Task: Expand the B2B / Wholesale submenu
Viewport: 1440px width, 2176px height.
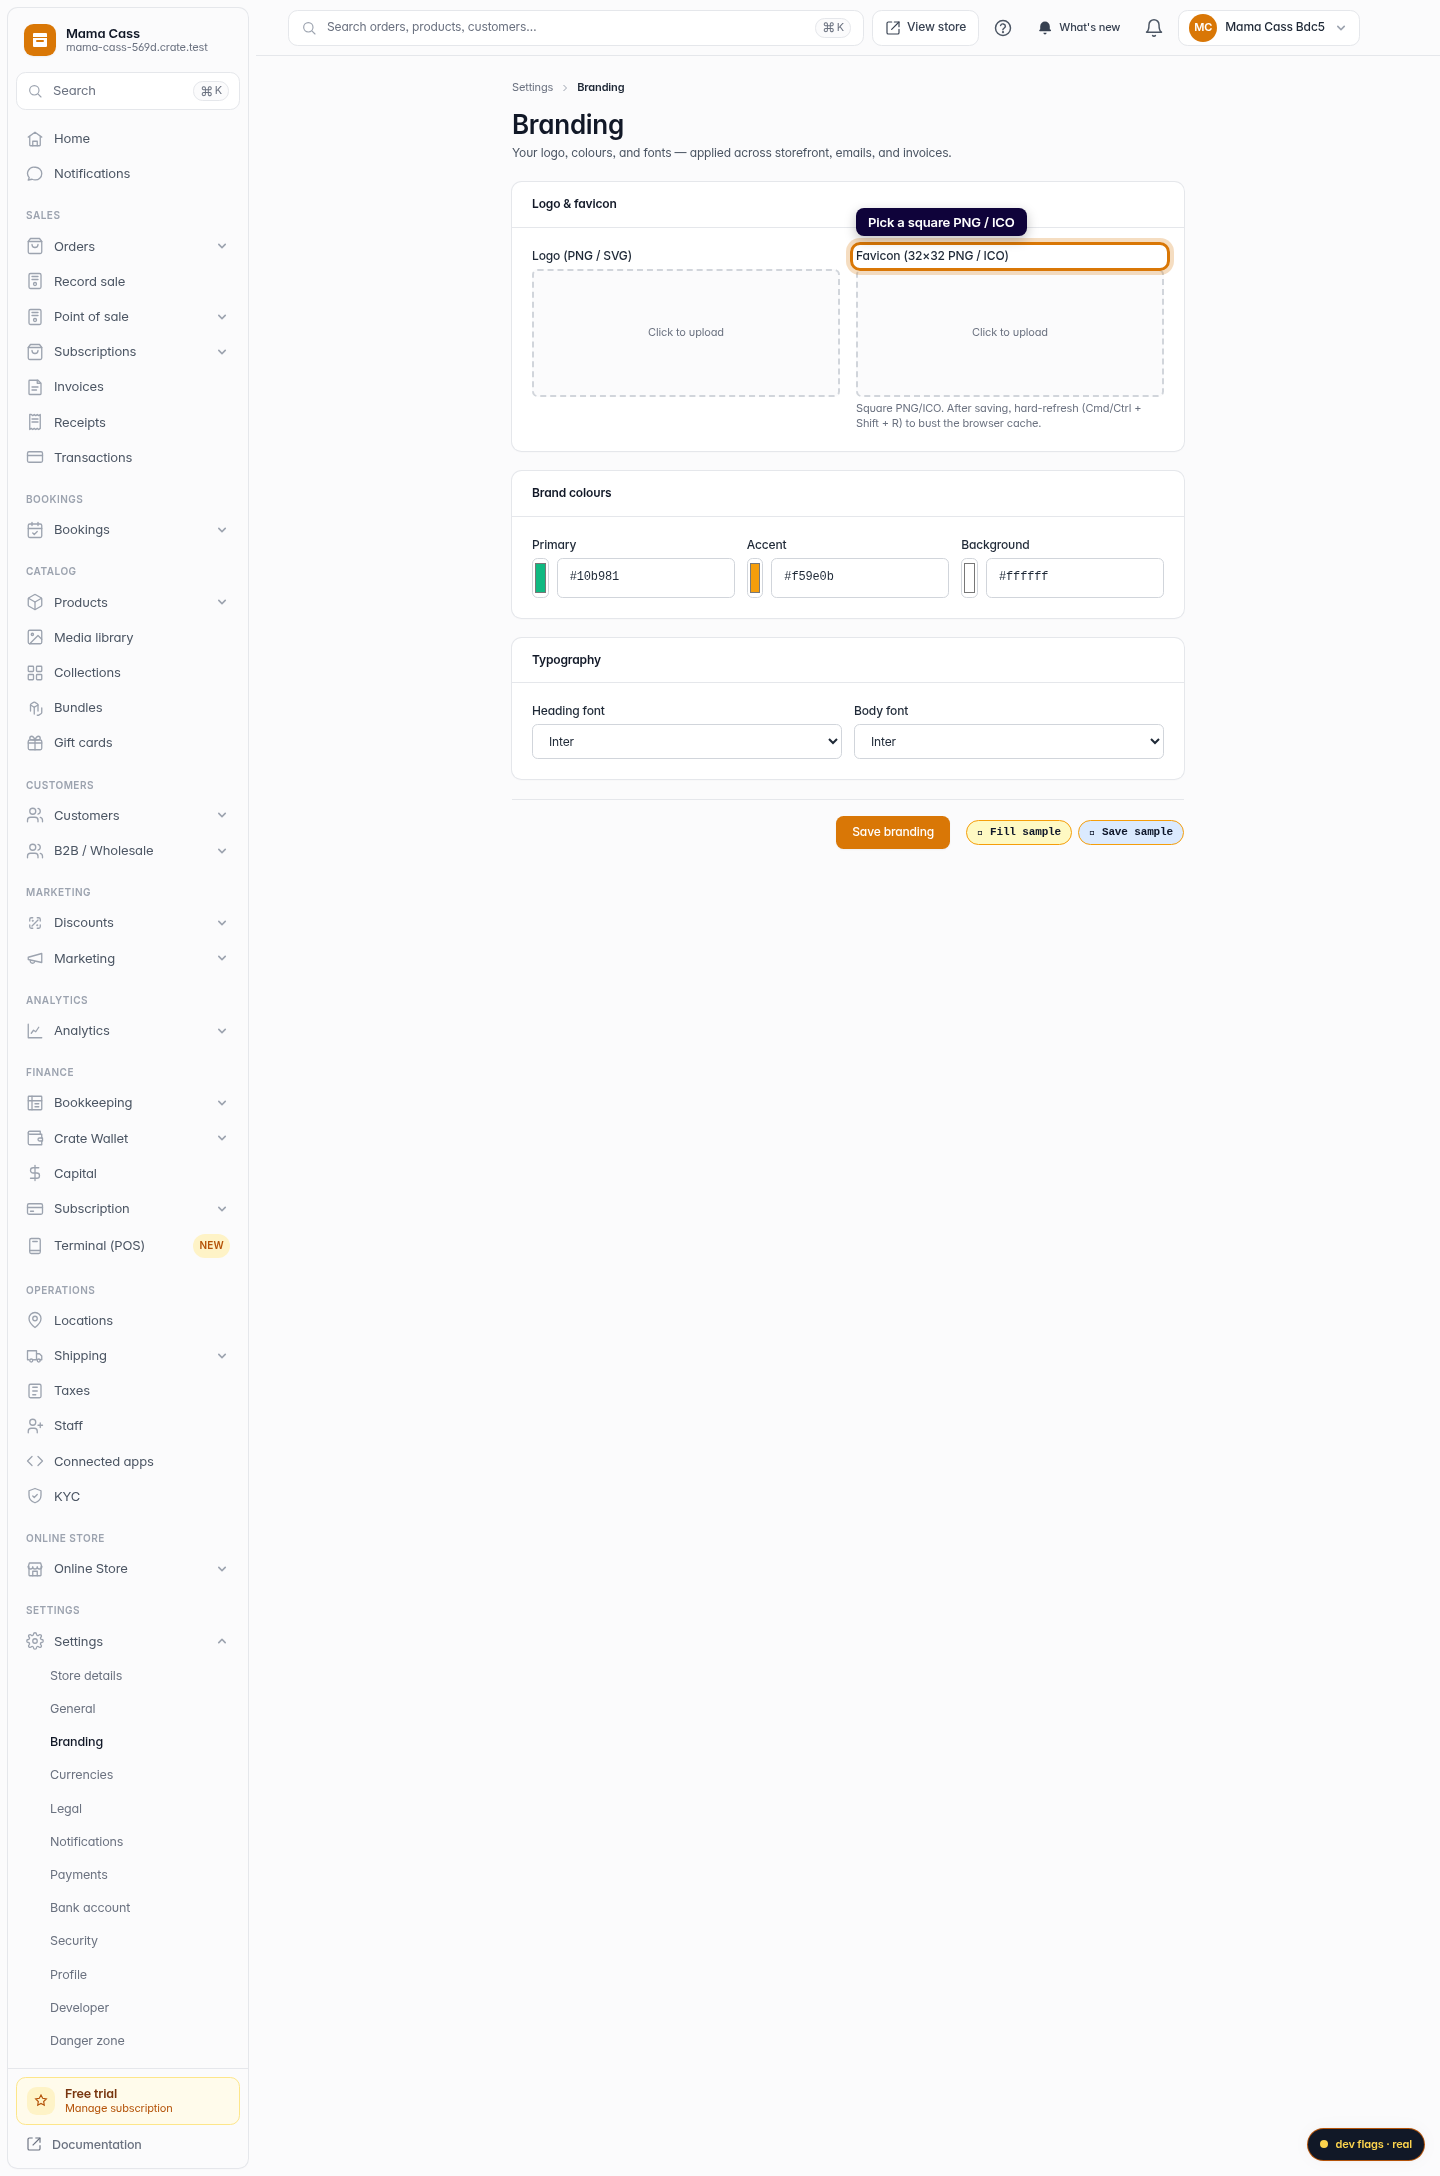Action: 222,851
